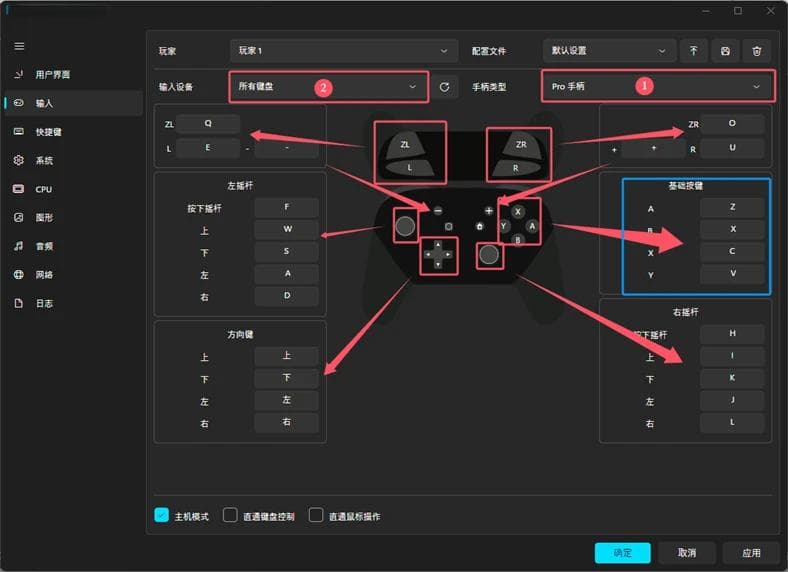Click the left stick on controller image
Screen dimensions: 788x572
click(x=405, y=226)
